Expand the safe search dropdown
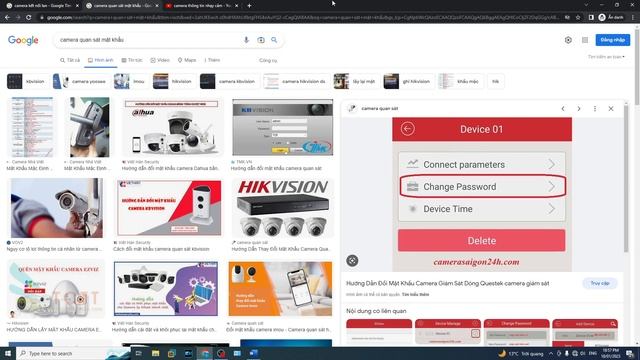 606,57
